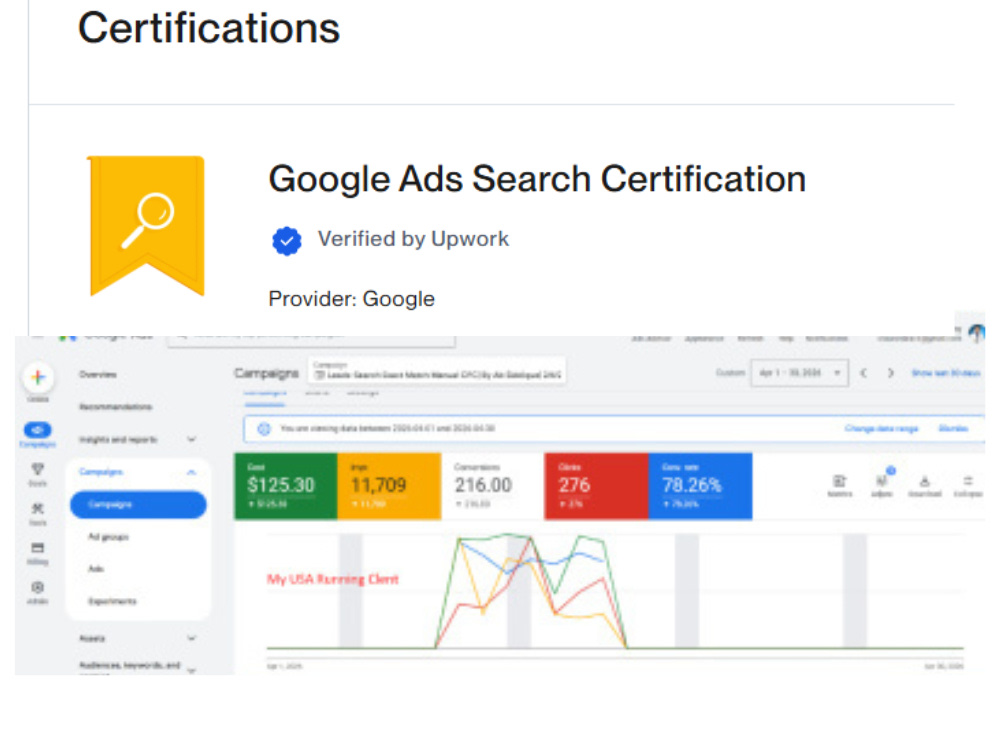Expand the Assets section
Viewport: 1000px width, 750px height.
tap(191, 638)
